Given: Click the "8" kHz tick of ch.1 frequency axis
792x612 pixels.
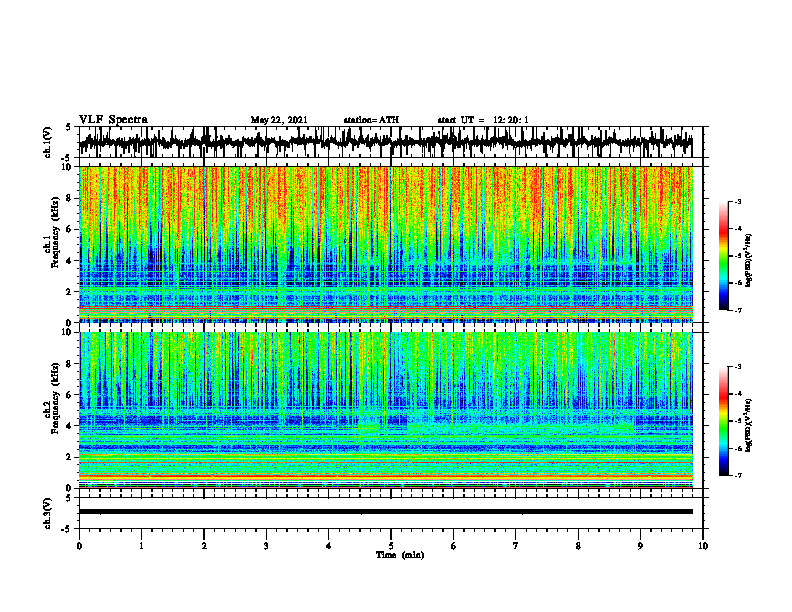Looking at the screenshot, I should click(x=70, y=198).
